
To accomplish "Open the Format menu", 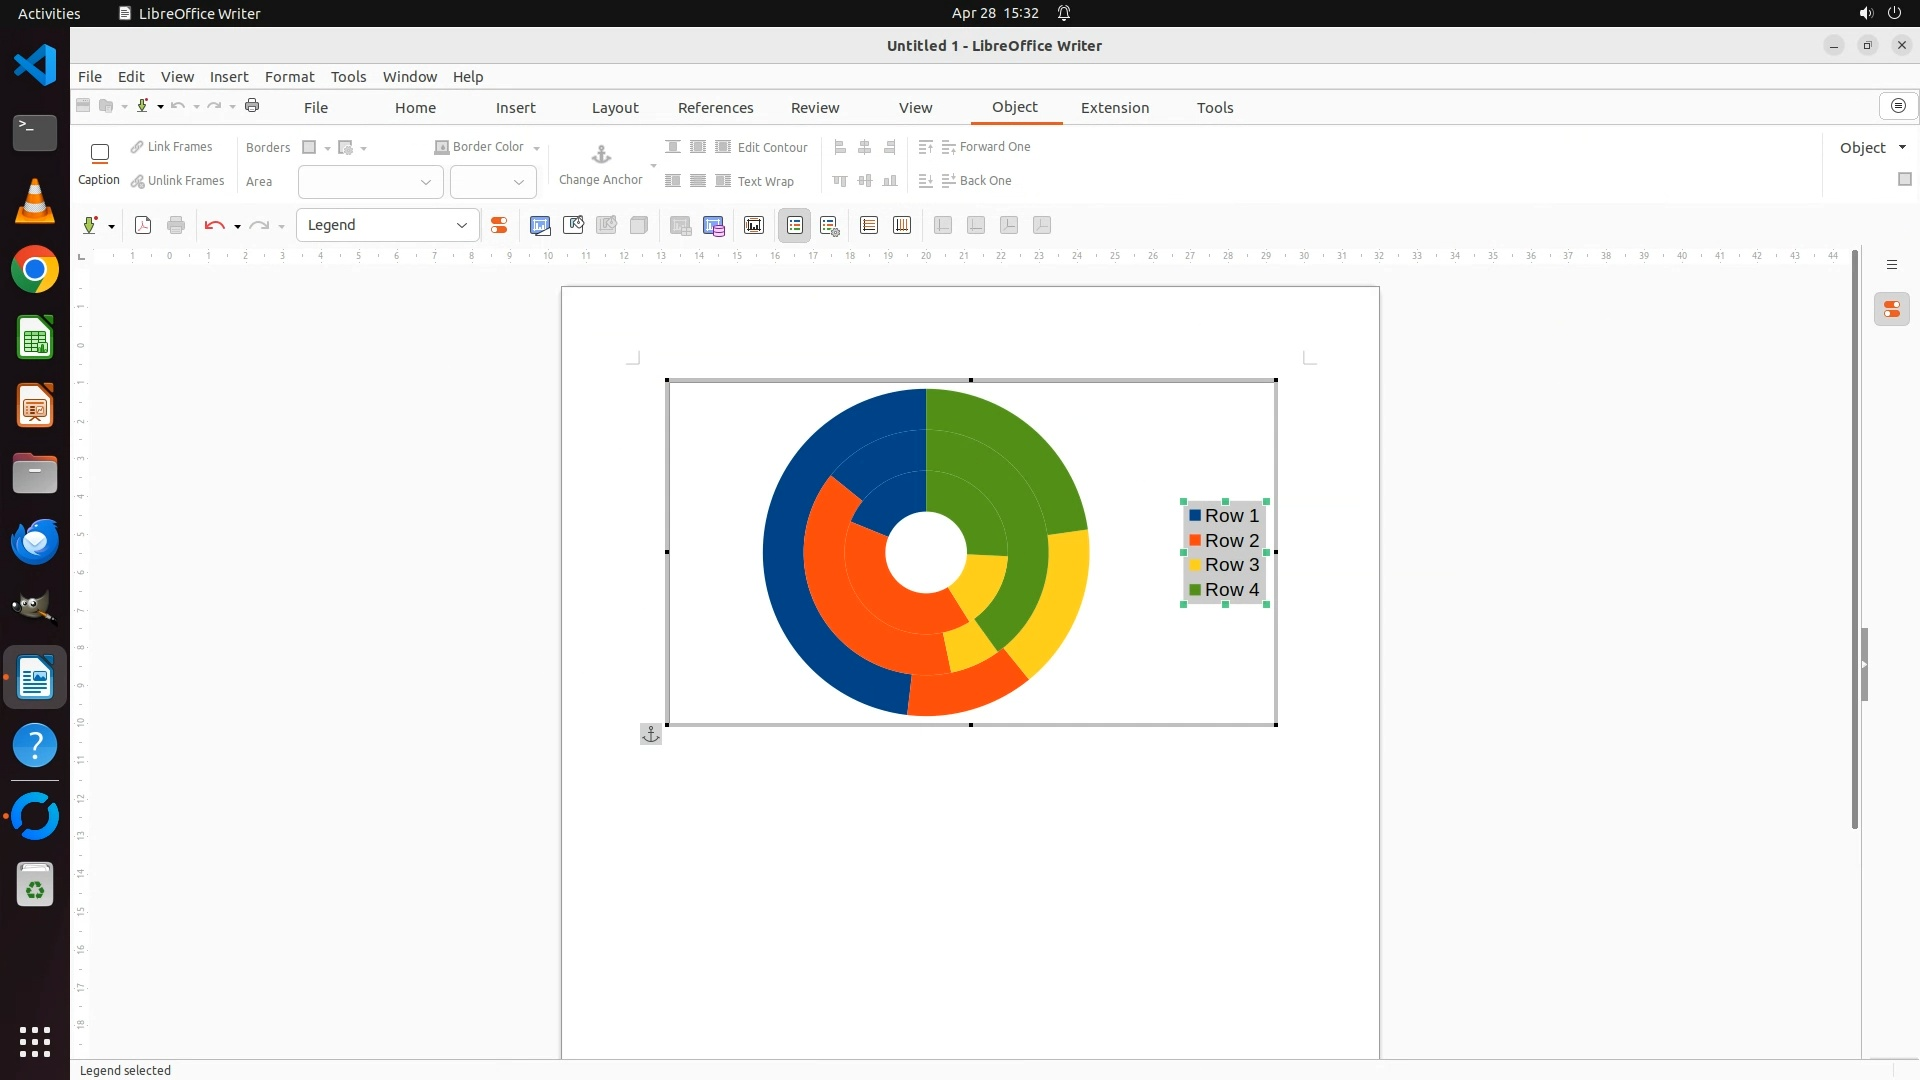I will (289, 77).
